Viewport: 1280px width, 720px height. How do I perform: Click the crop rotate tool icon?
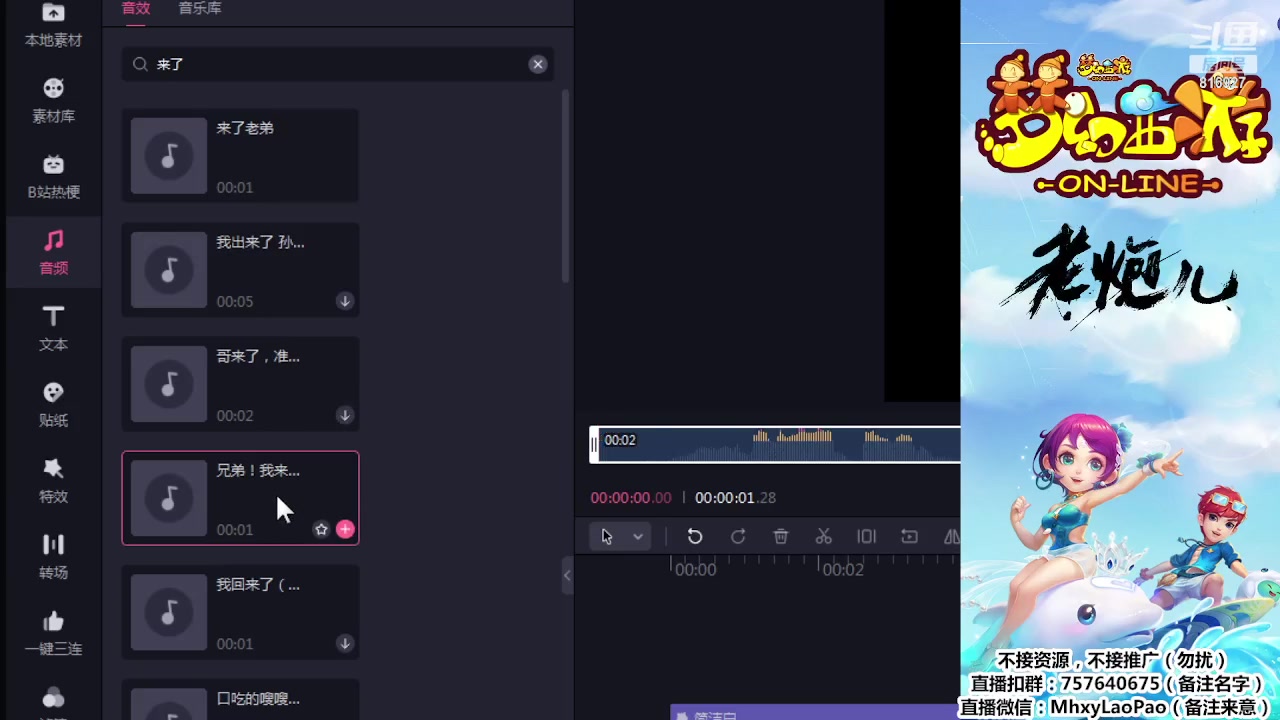pos(909,537)
